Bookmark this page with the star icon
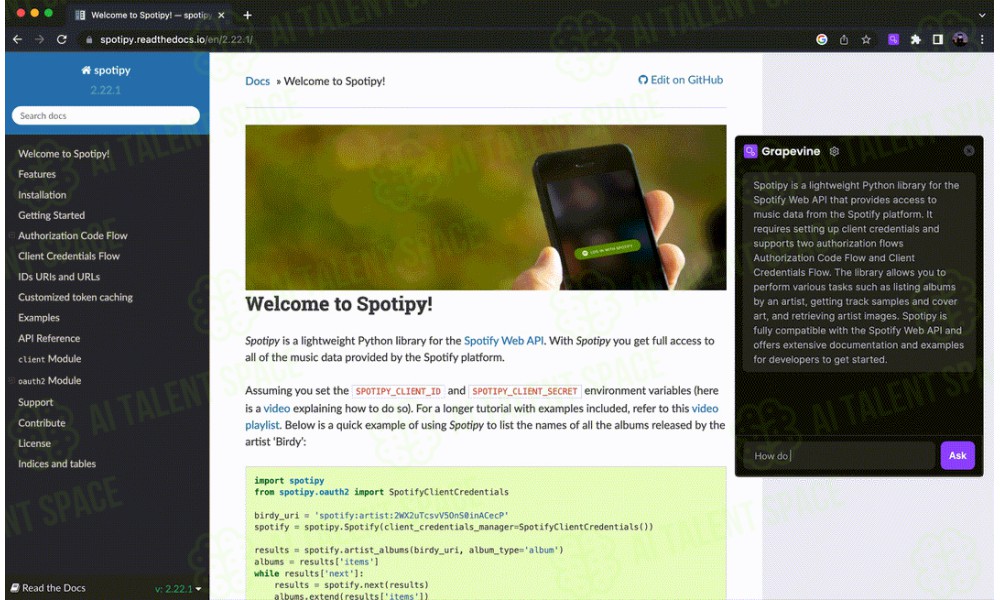Screen dimensions: 1000x600 (866, 40)
